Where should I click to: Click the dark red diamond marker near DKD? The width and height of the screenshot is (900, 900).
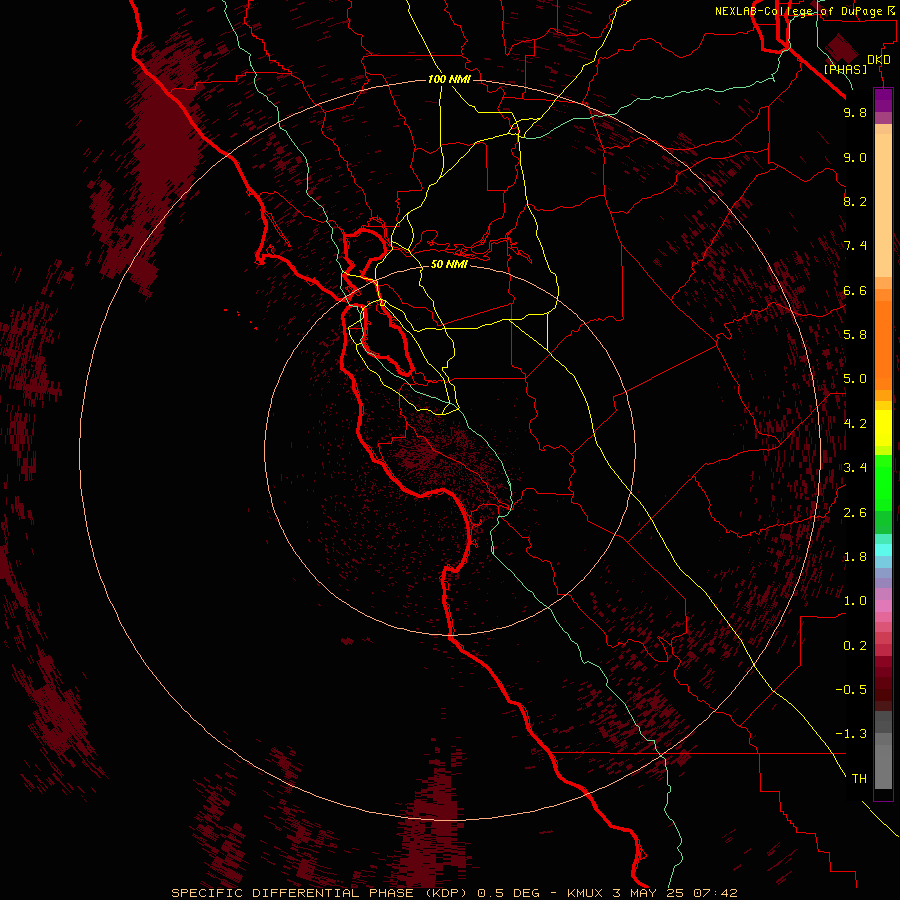point(841,48)
